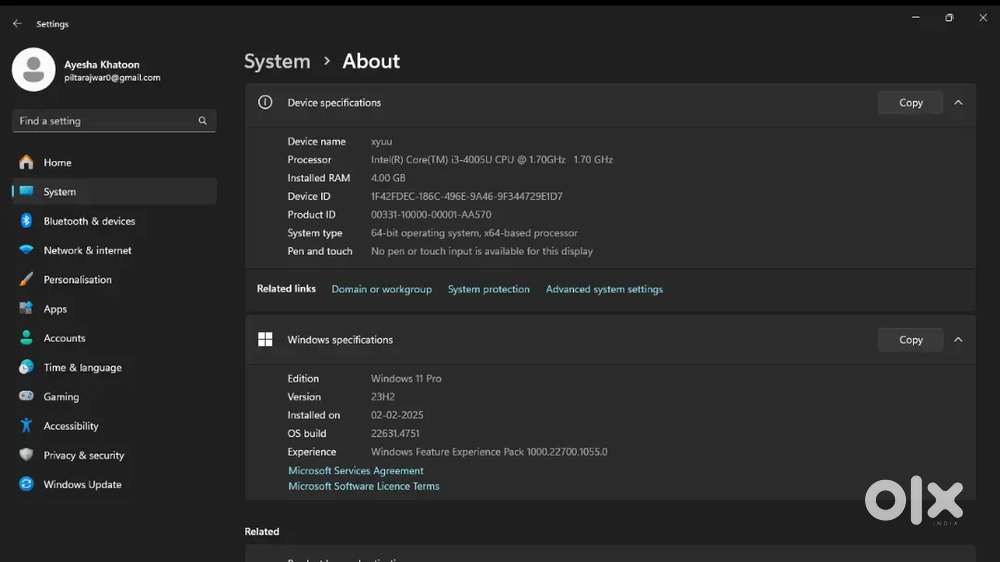Open the Accounts settings page
This screenshot has width=1000, height=562.
click(64, 338)
